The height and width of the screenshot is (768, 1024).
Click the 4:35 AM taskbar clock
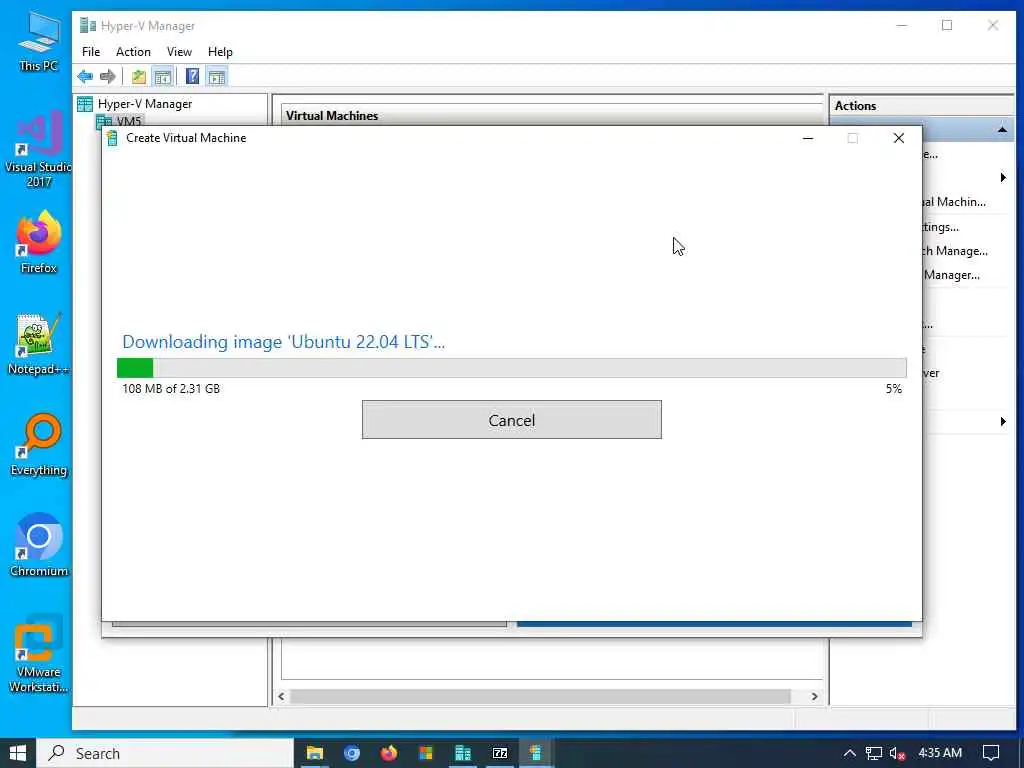(x=940, y=753)
